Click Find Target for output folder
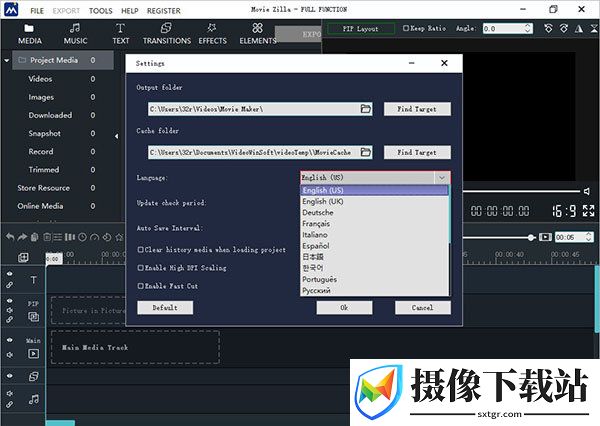The width and height of the screenshot is (600, 426). coord(417,109)
